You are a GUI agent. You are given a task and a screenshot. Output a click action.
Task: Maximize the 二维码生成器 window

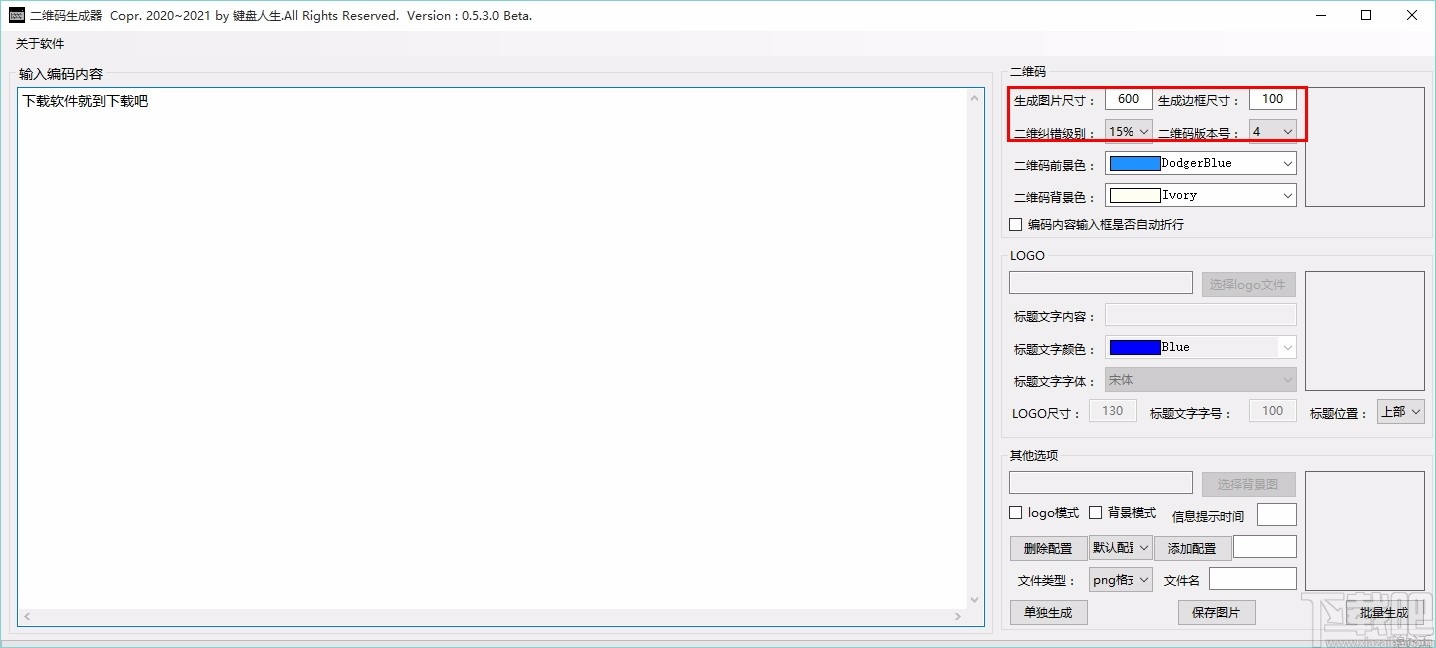(1366, 15)
